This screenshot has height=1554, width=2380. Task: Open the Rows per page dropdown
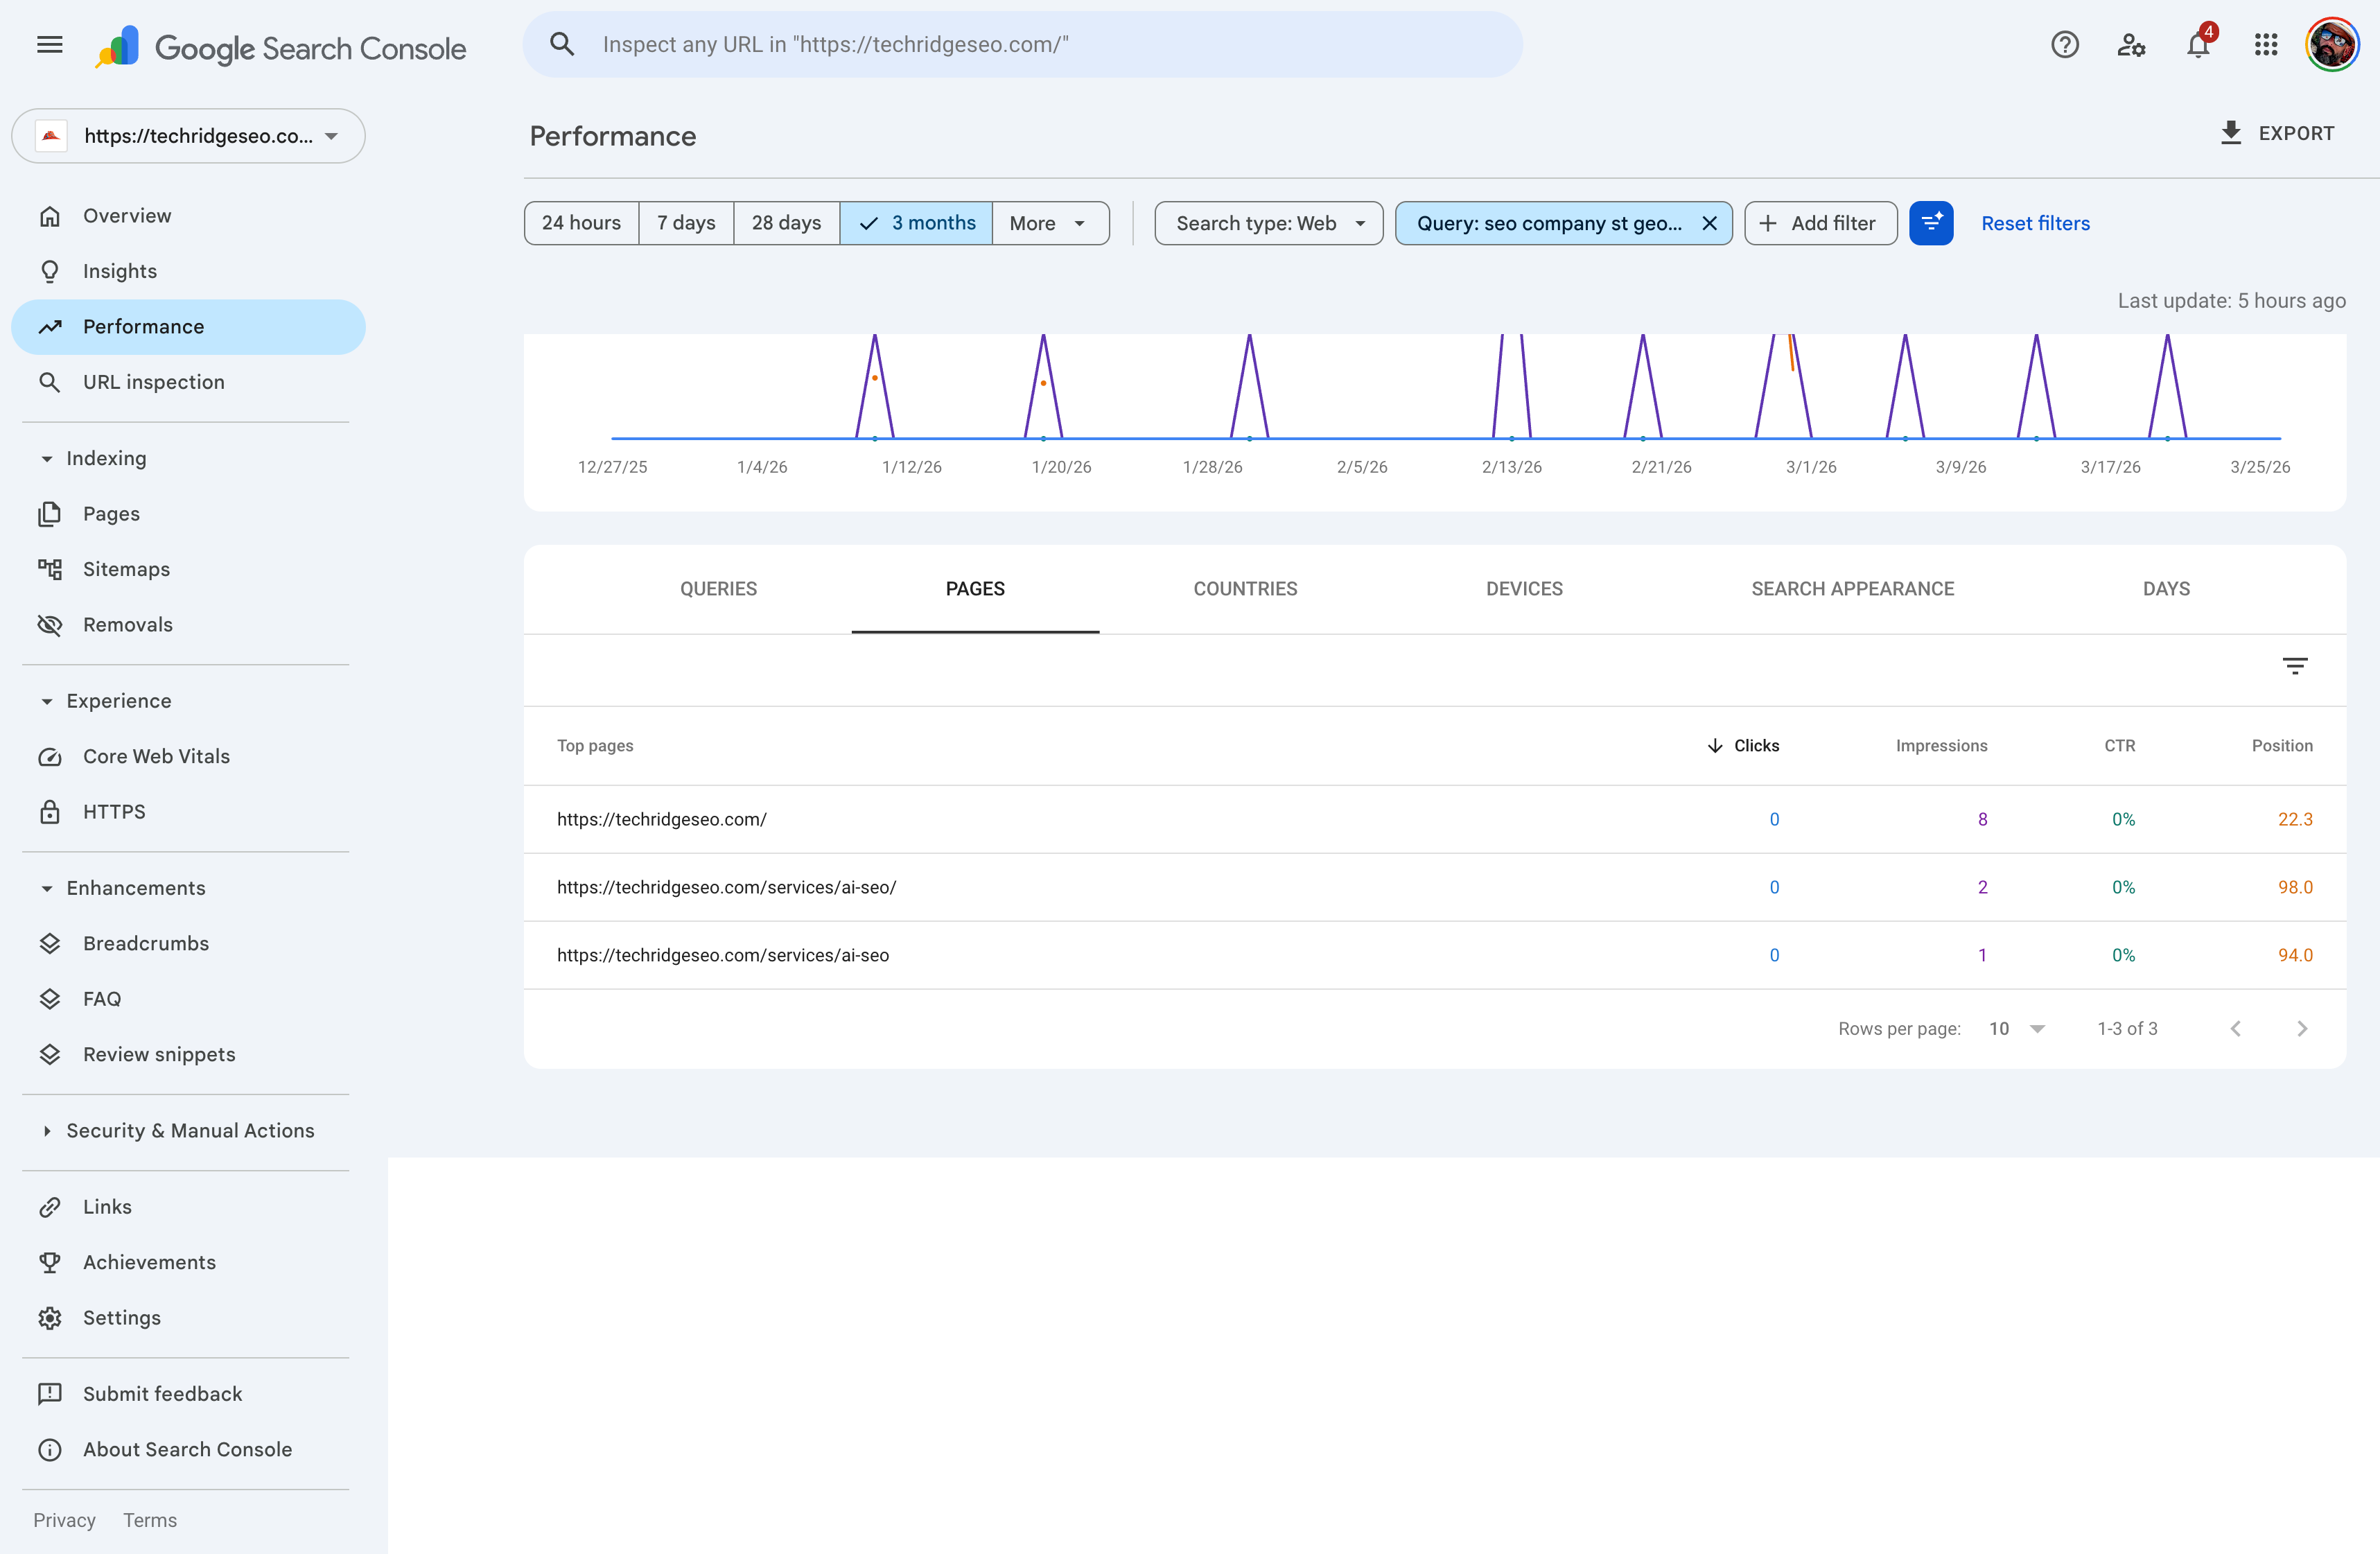pos(2017,1029)
